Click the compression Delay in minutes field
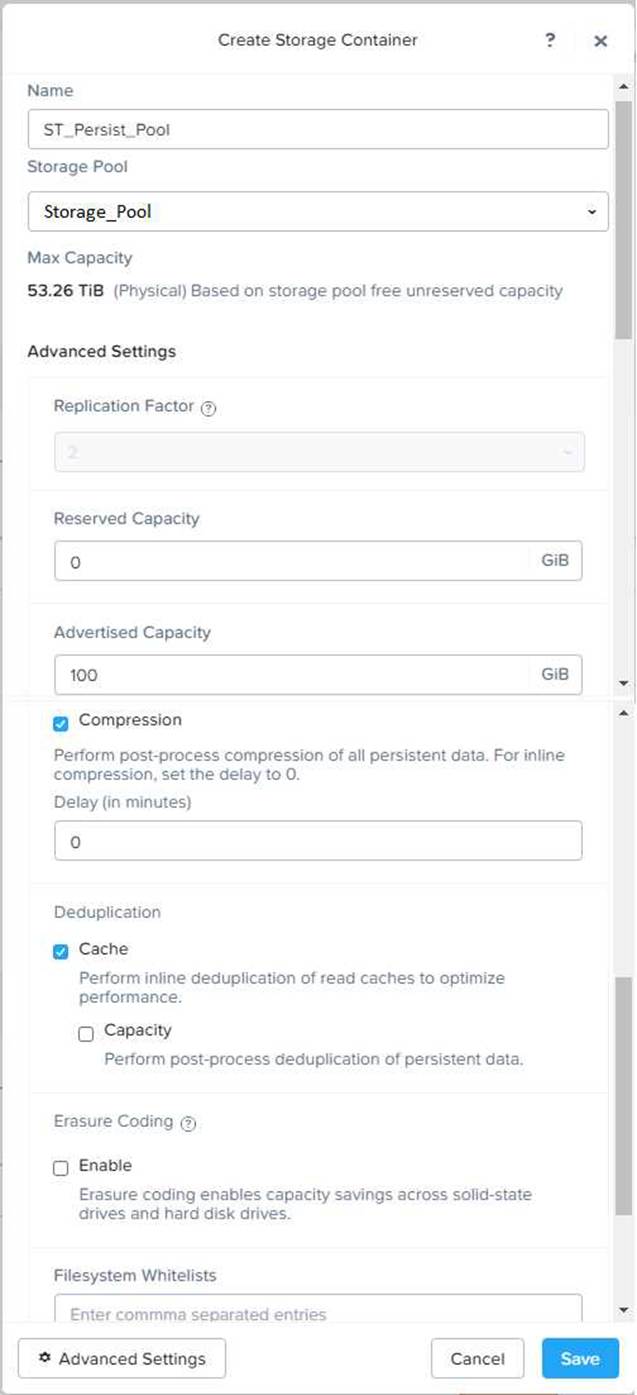The image size is (637, 1395). (x=318, y=842)
